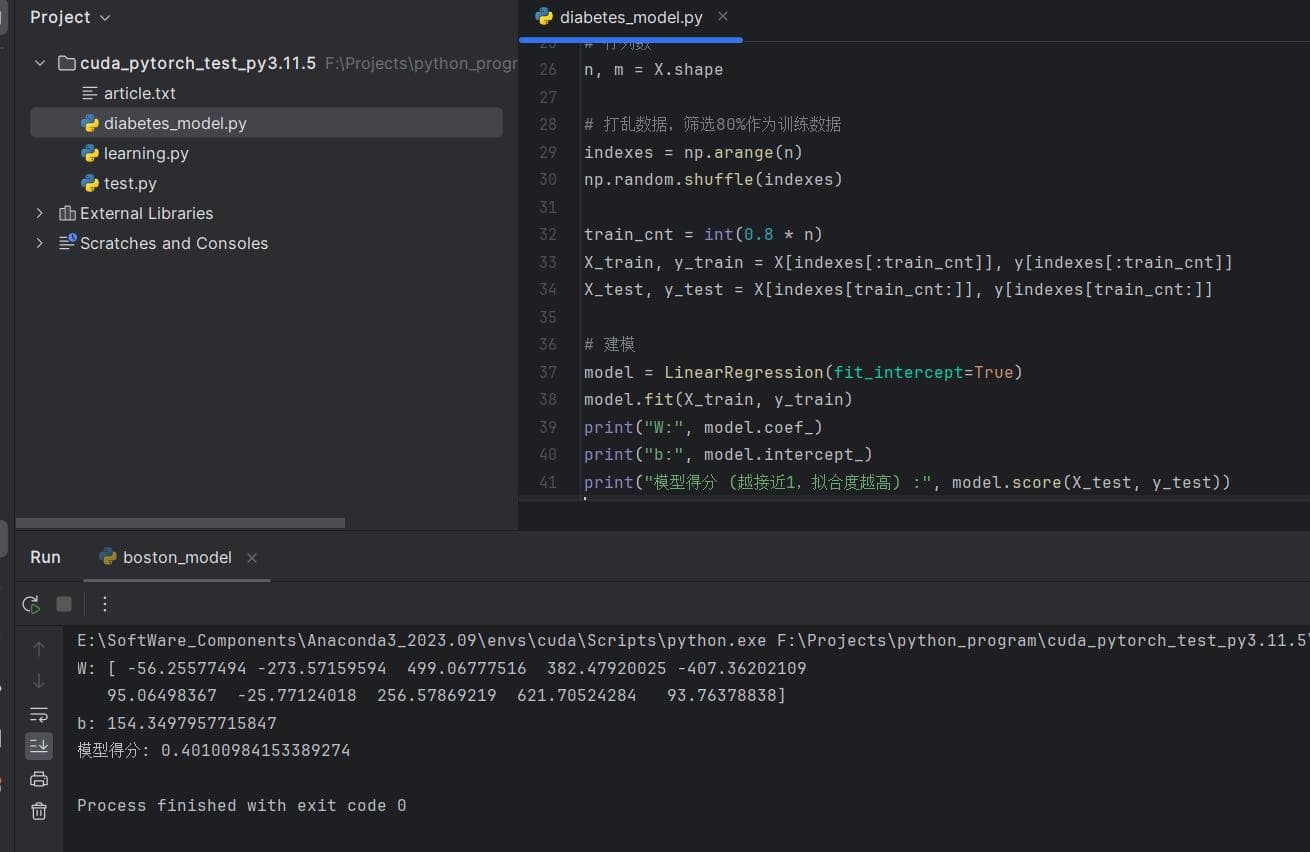Click the down arrow in Run console
This screenshot has height=852, width=1310.
(x=39, y=681)
